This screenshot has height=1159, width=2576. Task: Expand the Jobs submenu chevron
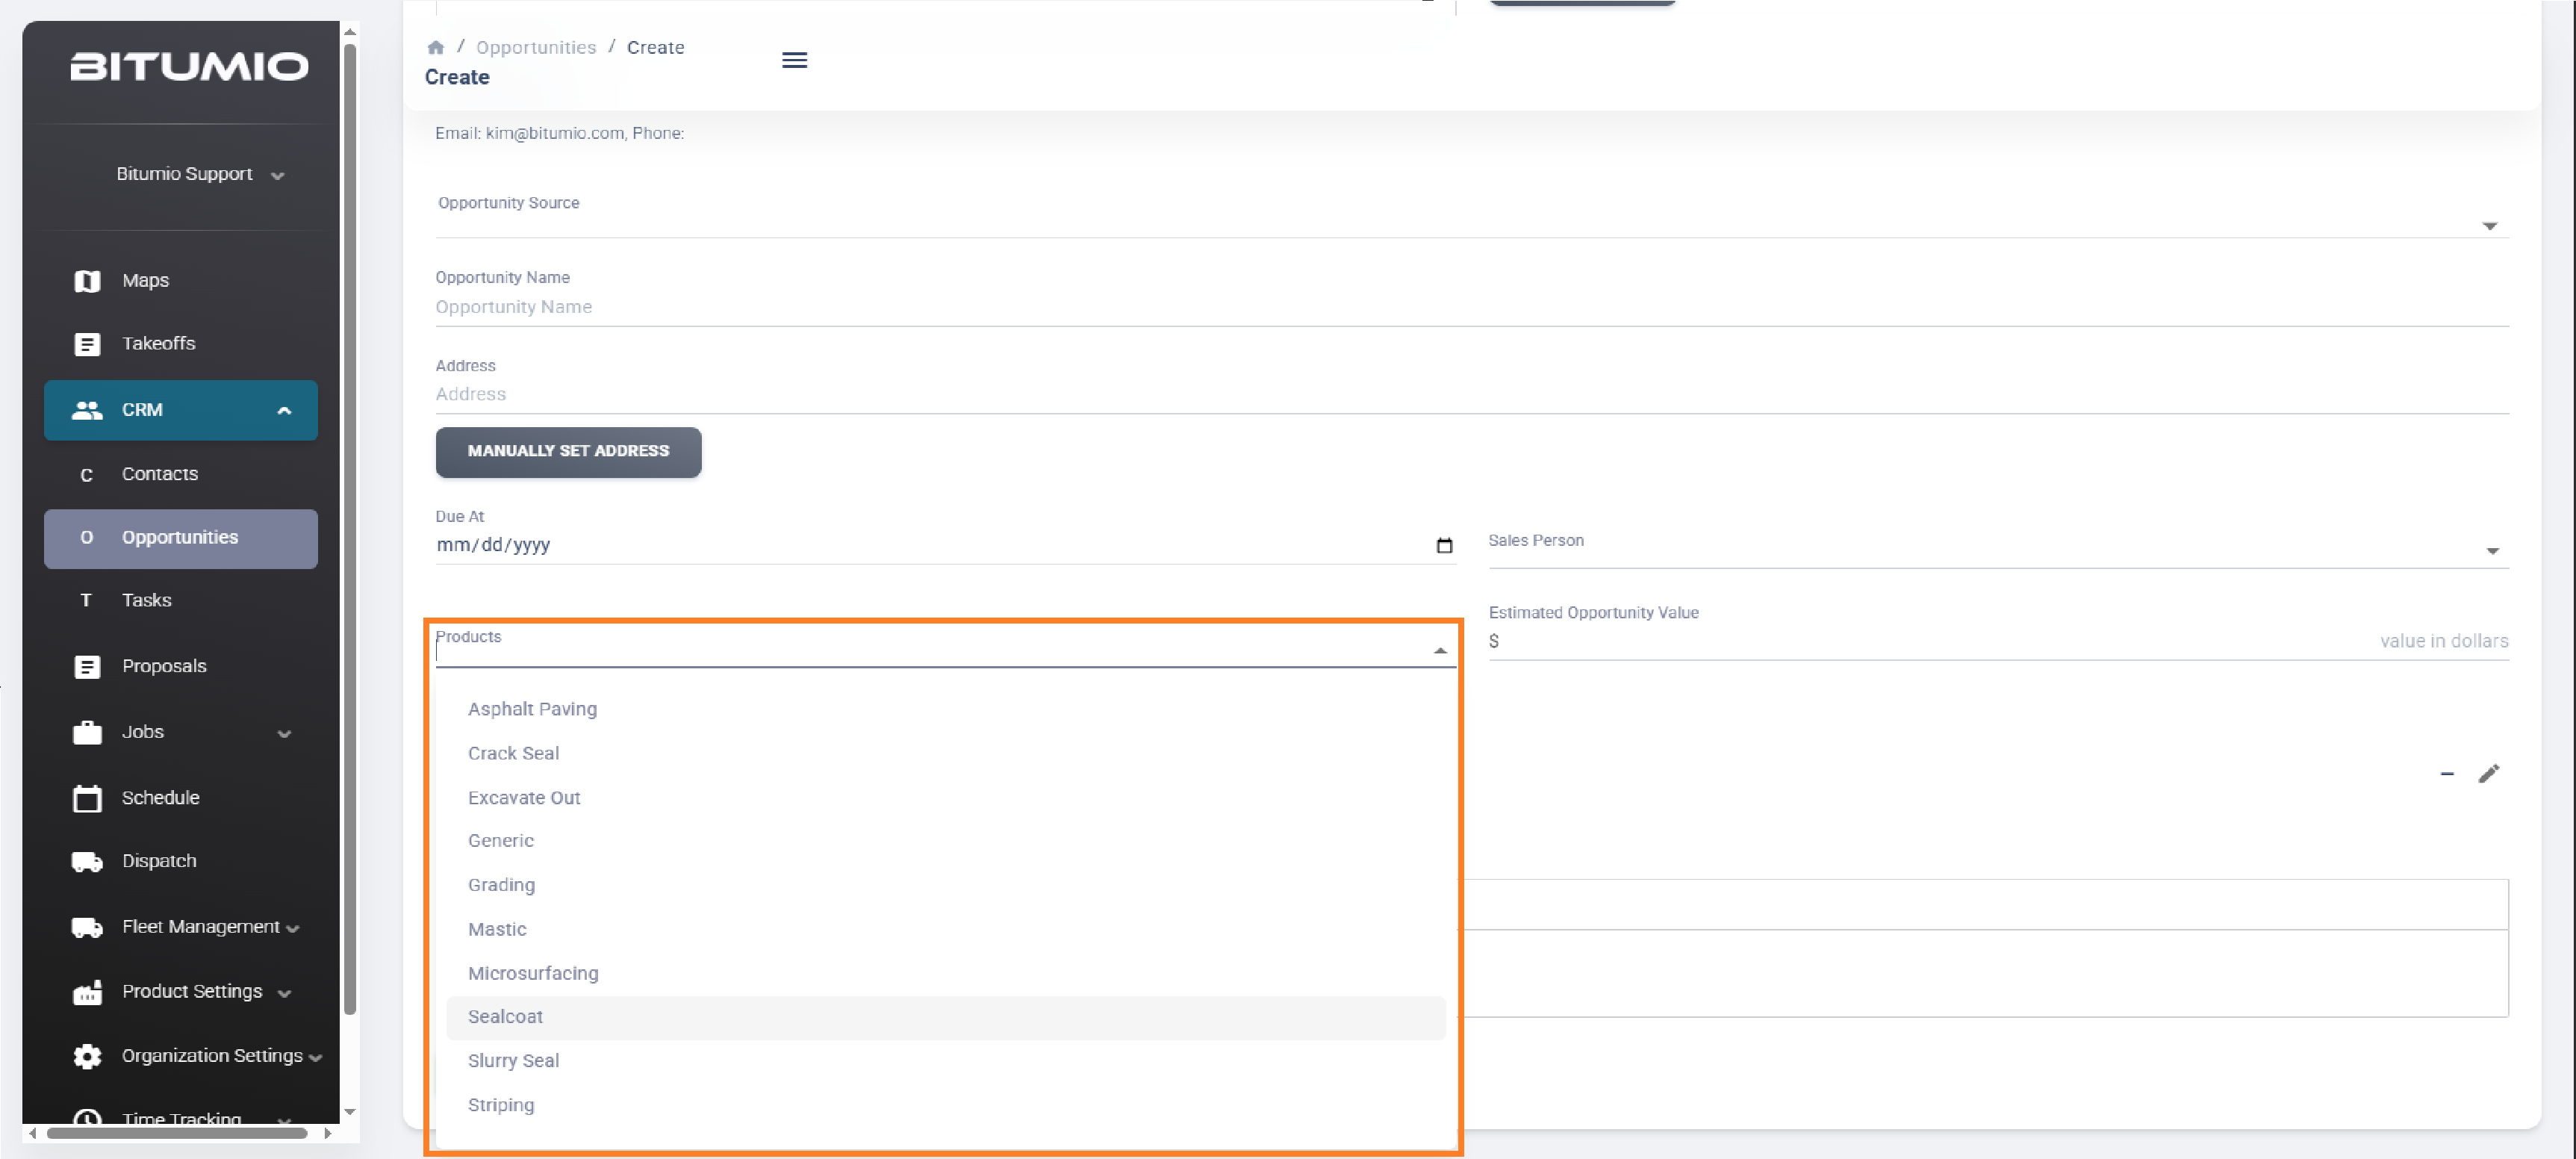284,733
